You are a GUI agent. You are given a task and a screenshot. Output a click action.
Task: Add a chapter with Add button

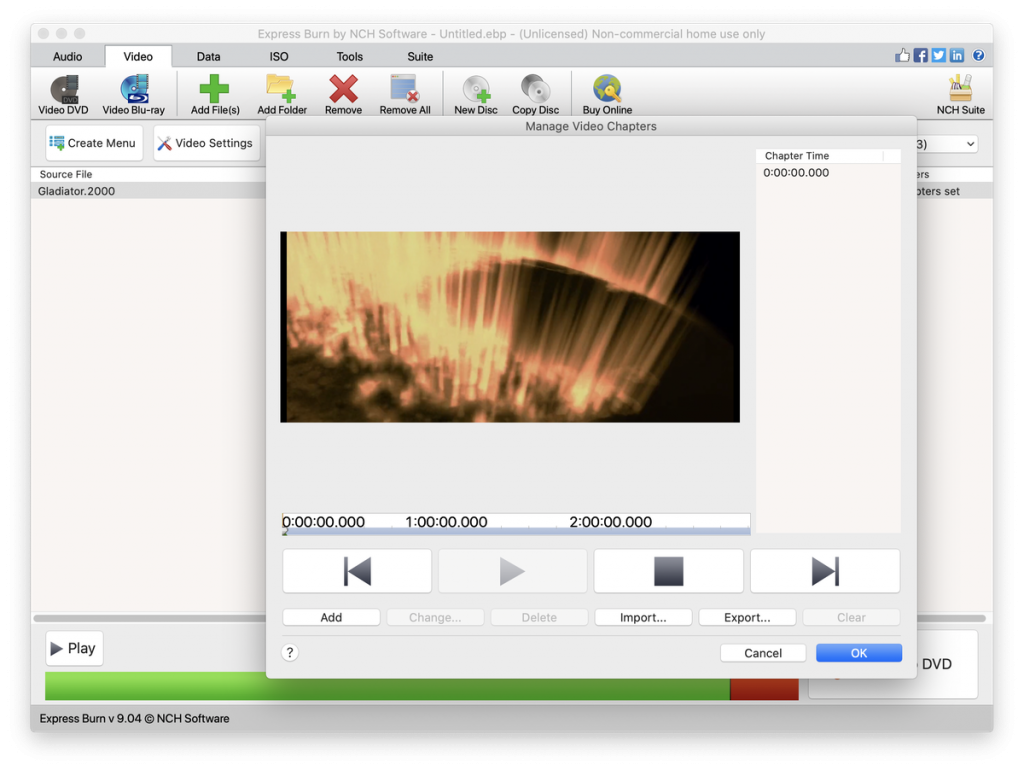(331, 617)
